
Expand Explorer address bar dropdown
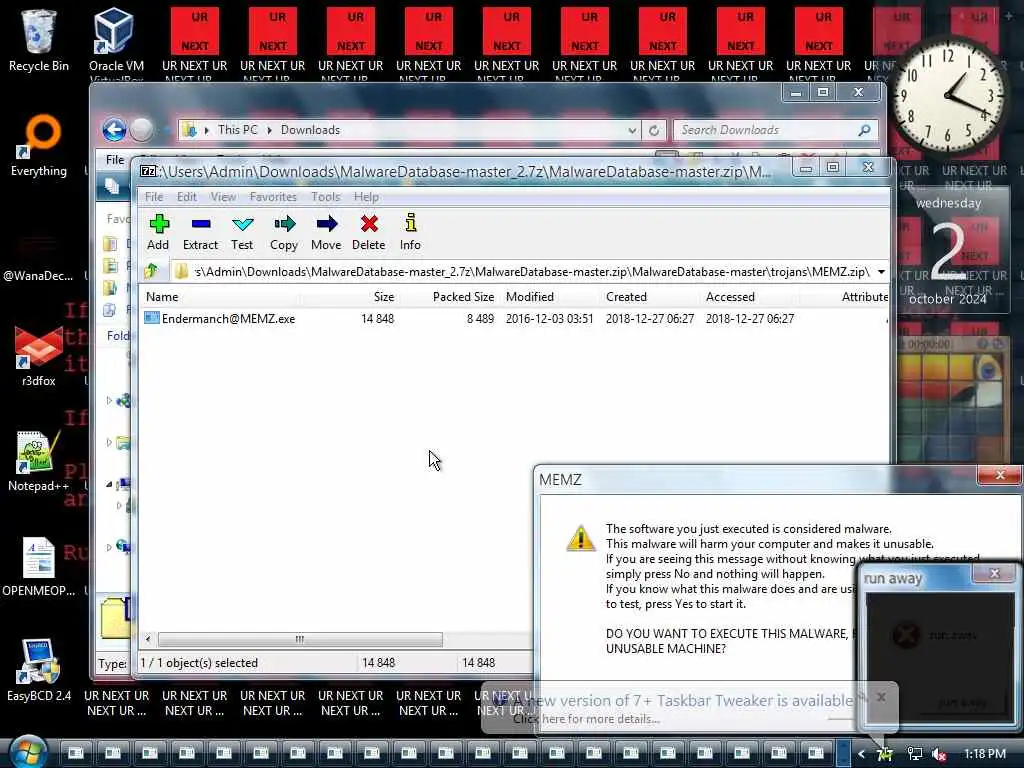(632, 130)
